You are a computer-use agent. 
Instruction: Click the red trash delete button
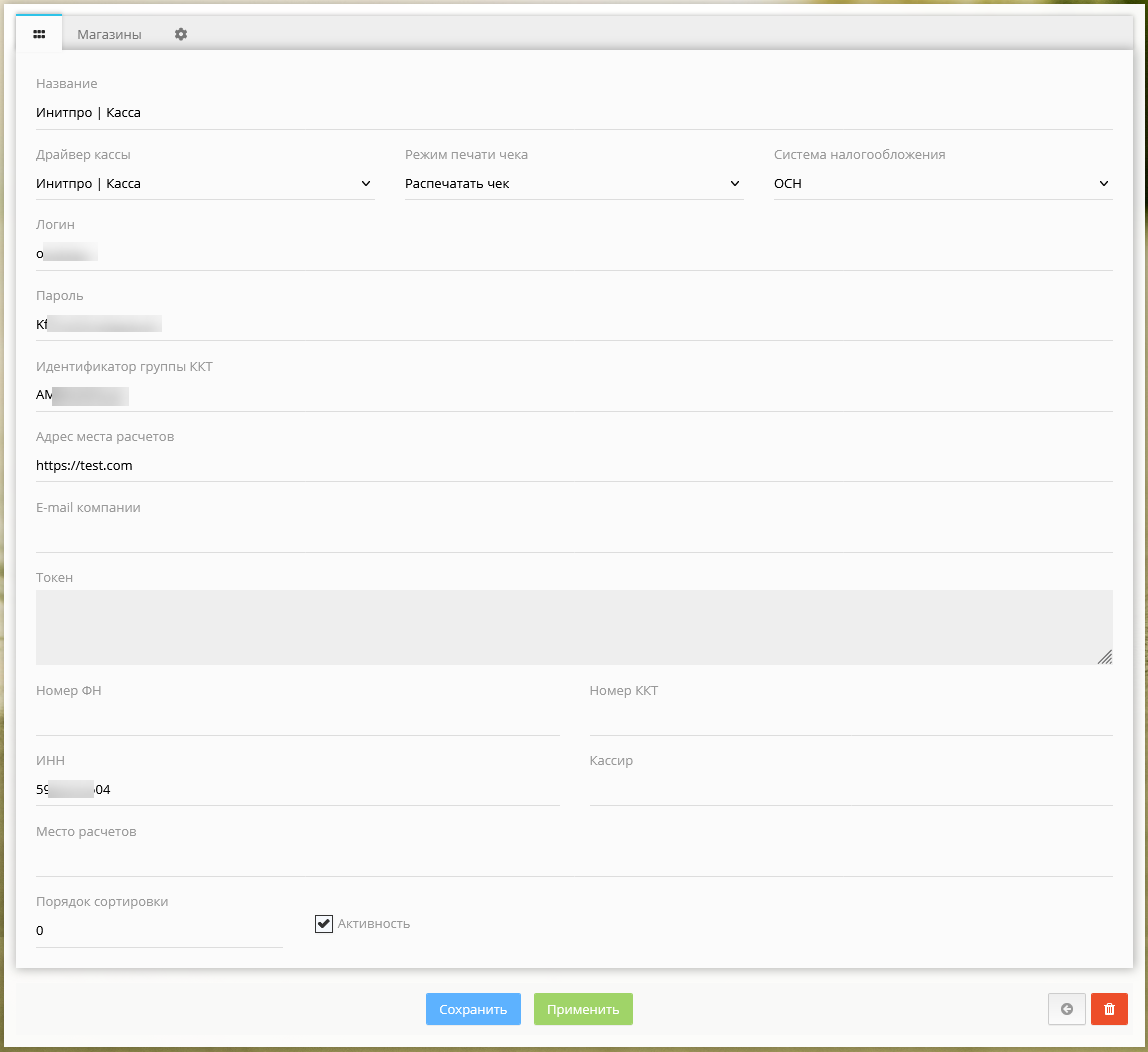(1109, 1009)
